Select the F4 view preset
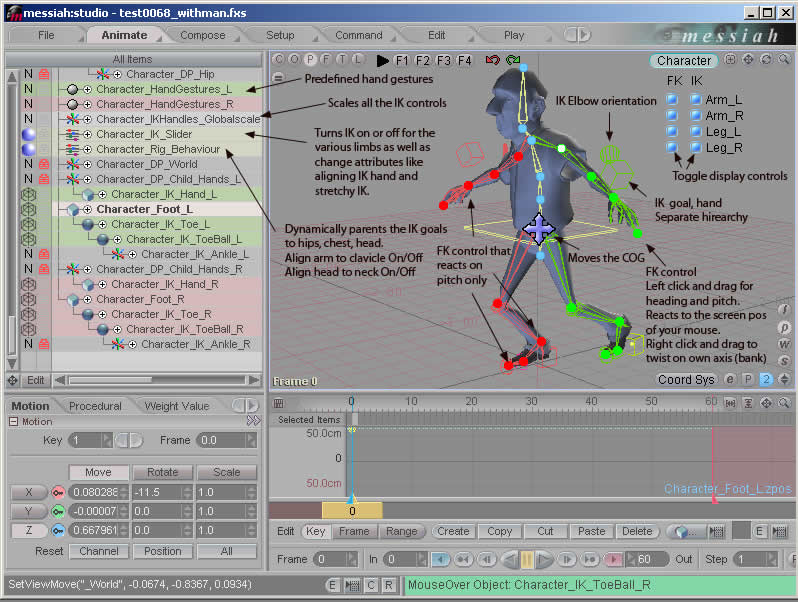 465,61
